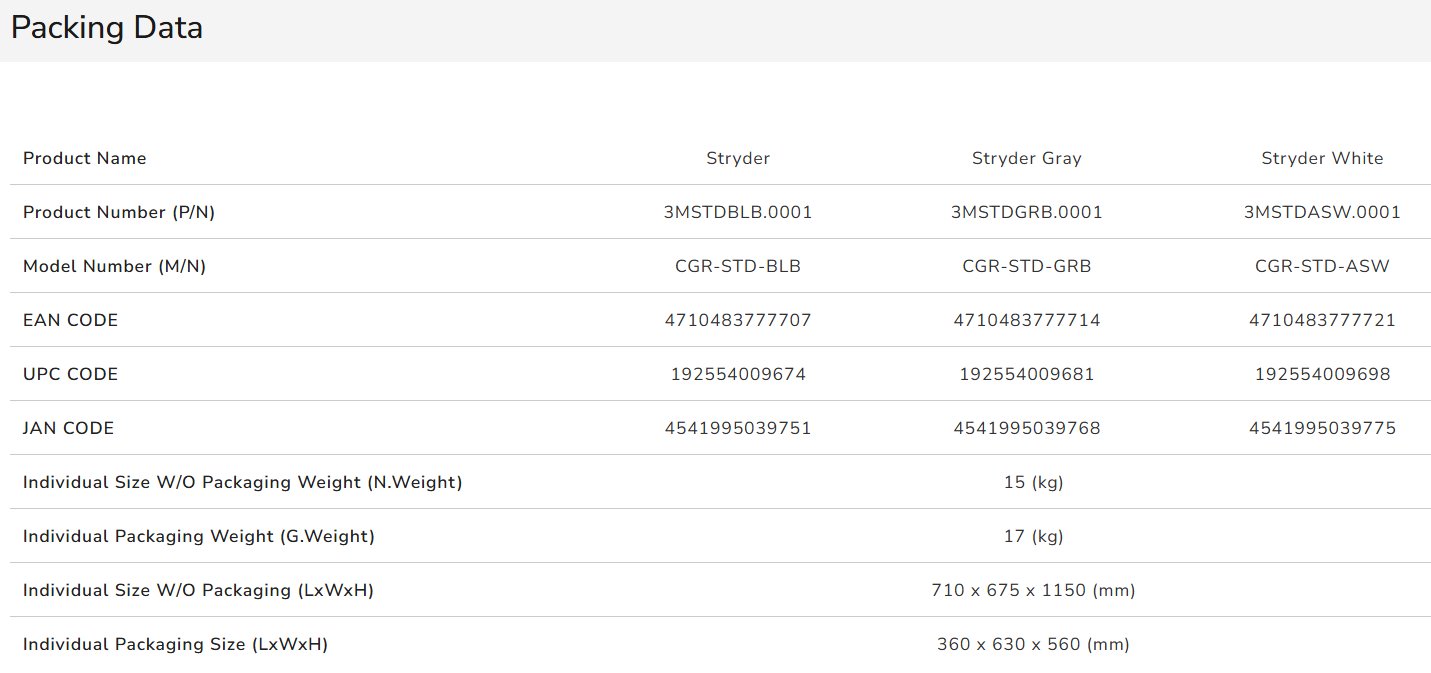The width and height of the screenshot is (1431, 673).
Task: Click JAN code 4541995039768
Action: click(1026, 428)
